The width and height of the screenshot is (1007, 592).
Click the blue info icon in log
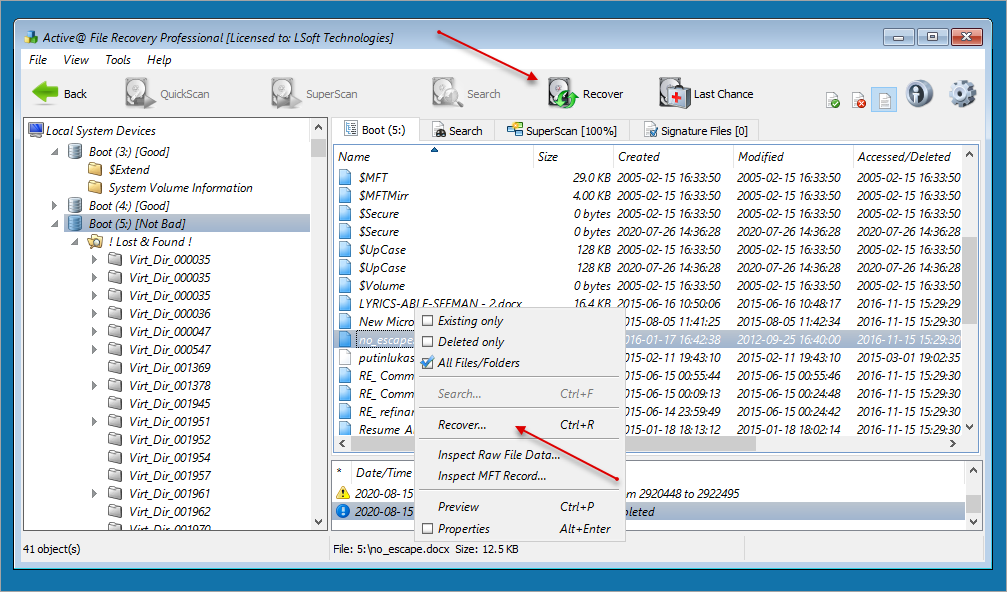(343, 511)
